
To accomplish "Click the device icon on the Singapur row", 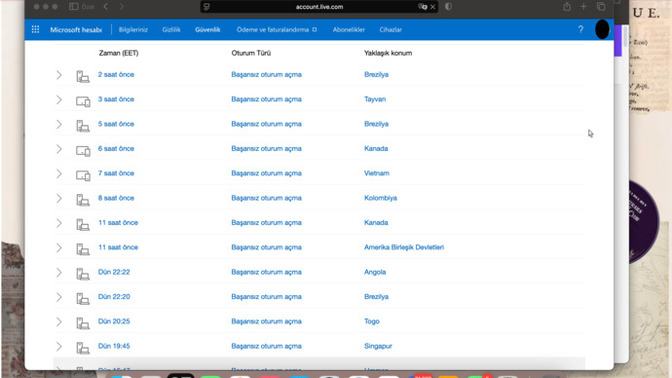I will click(83, 348).
